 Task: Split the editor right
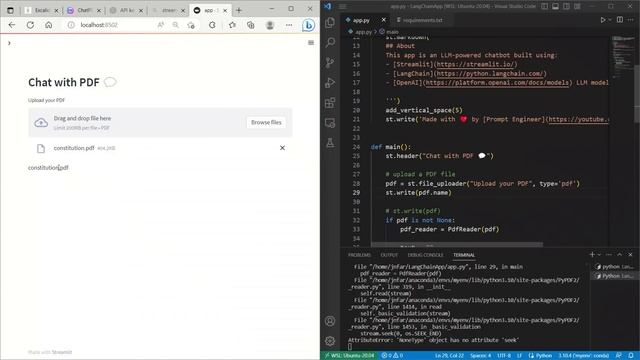(620, 20)
